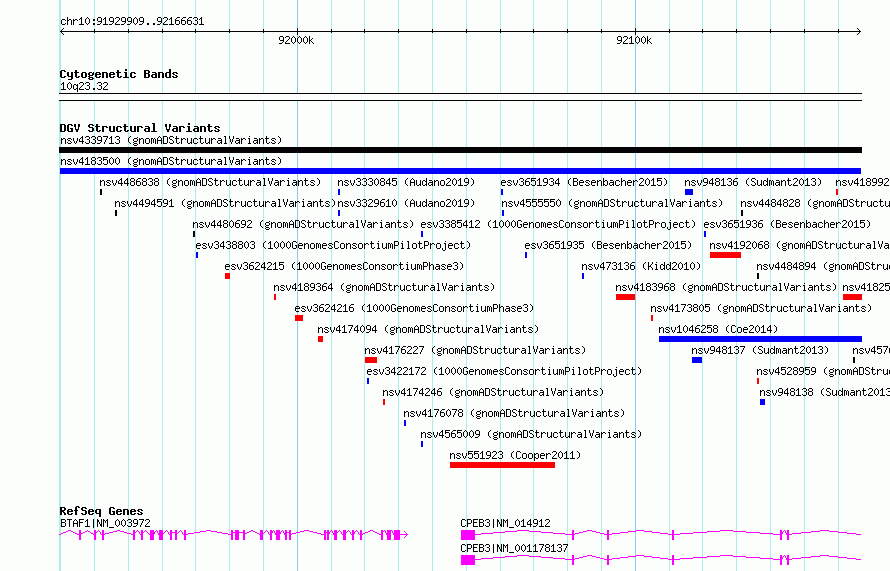
Task: Open the esv3422172 variant label
Action: (504, 371)
